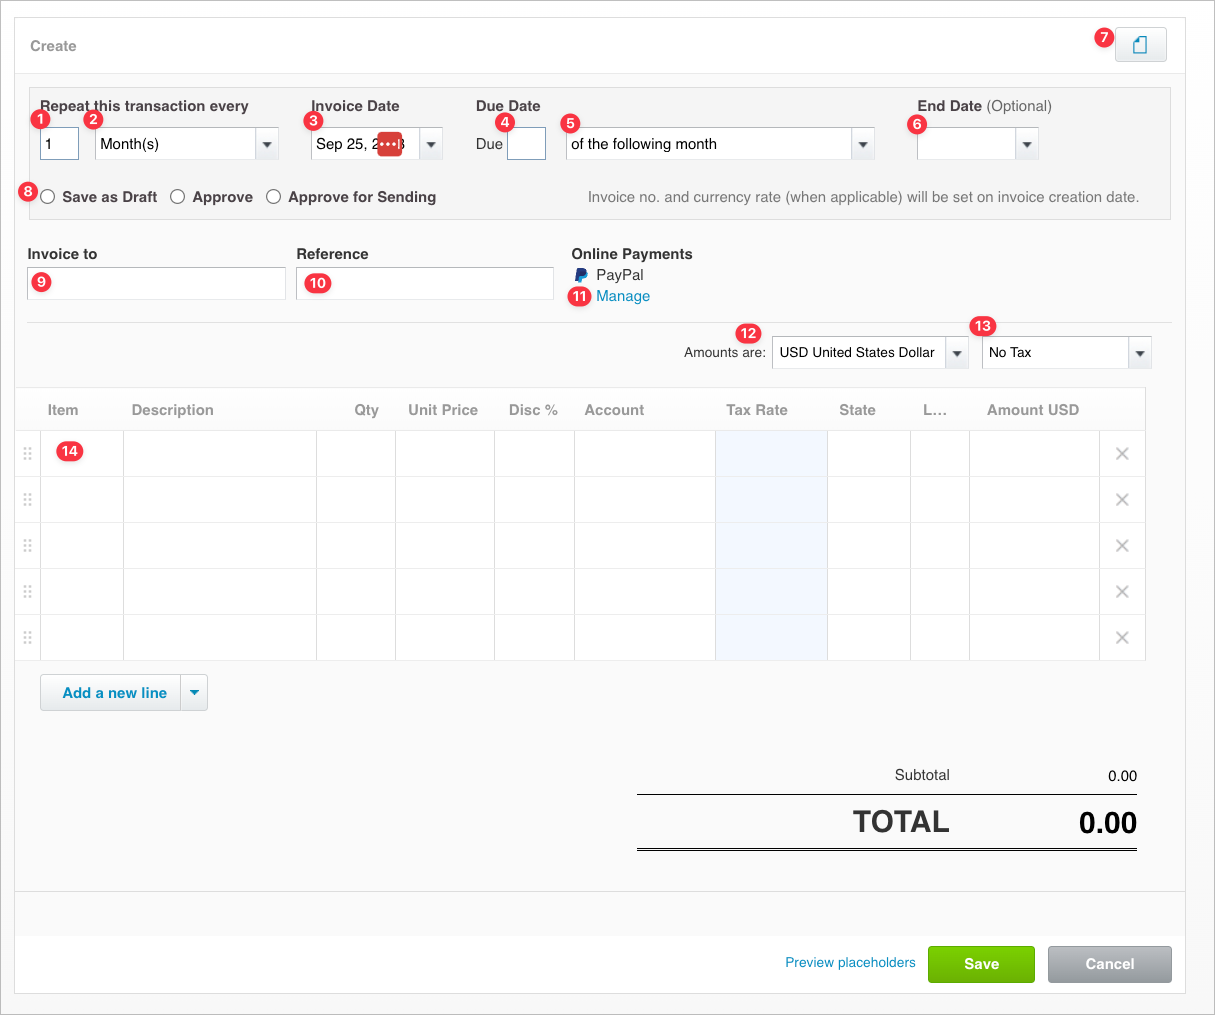Screen dimensions: 1215x1015
Task: Remove the last line item with the X icon
Action: pyautogui.click(x=1121, y=637)
